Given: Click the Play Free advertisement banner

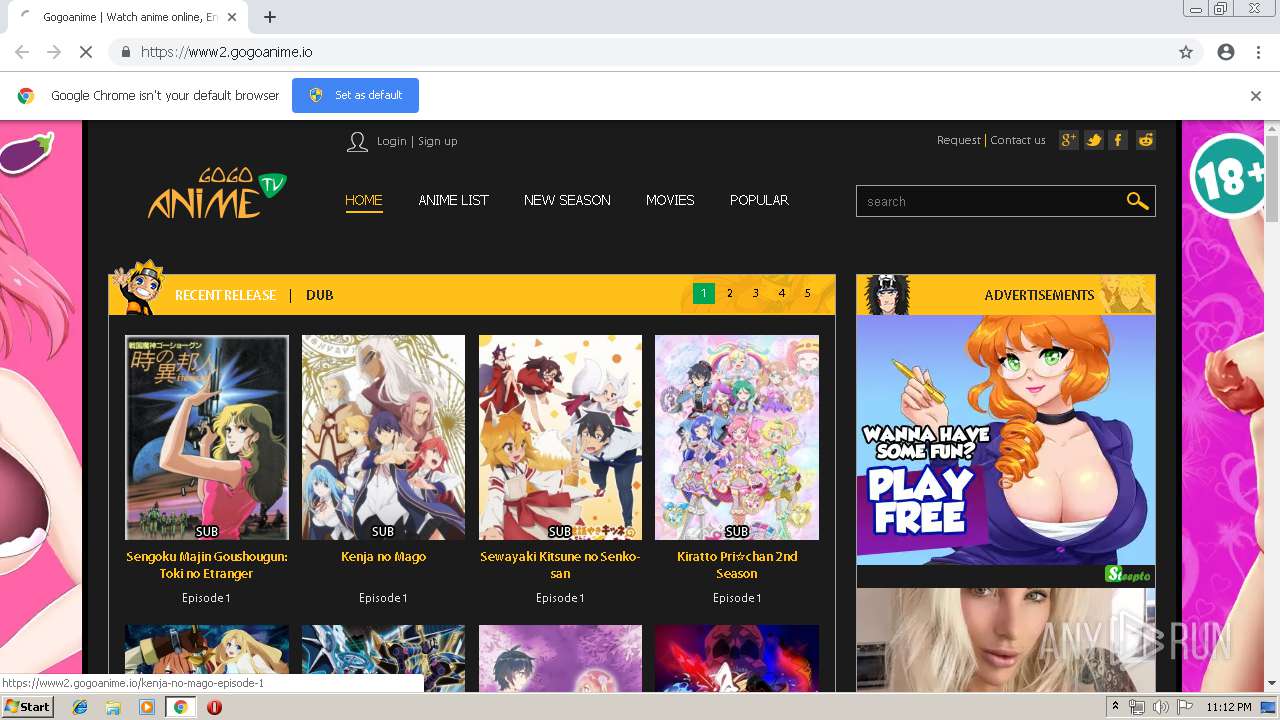Looking at the screenshot, I should click(1006, 440).
